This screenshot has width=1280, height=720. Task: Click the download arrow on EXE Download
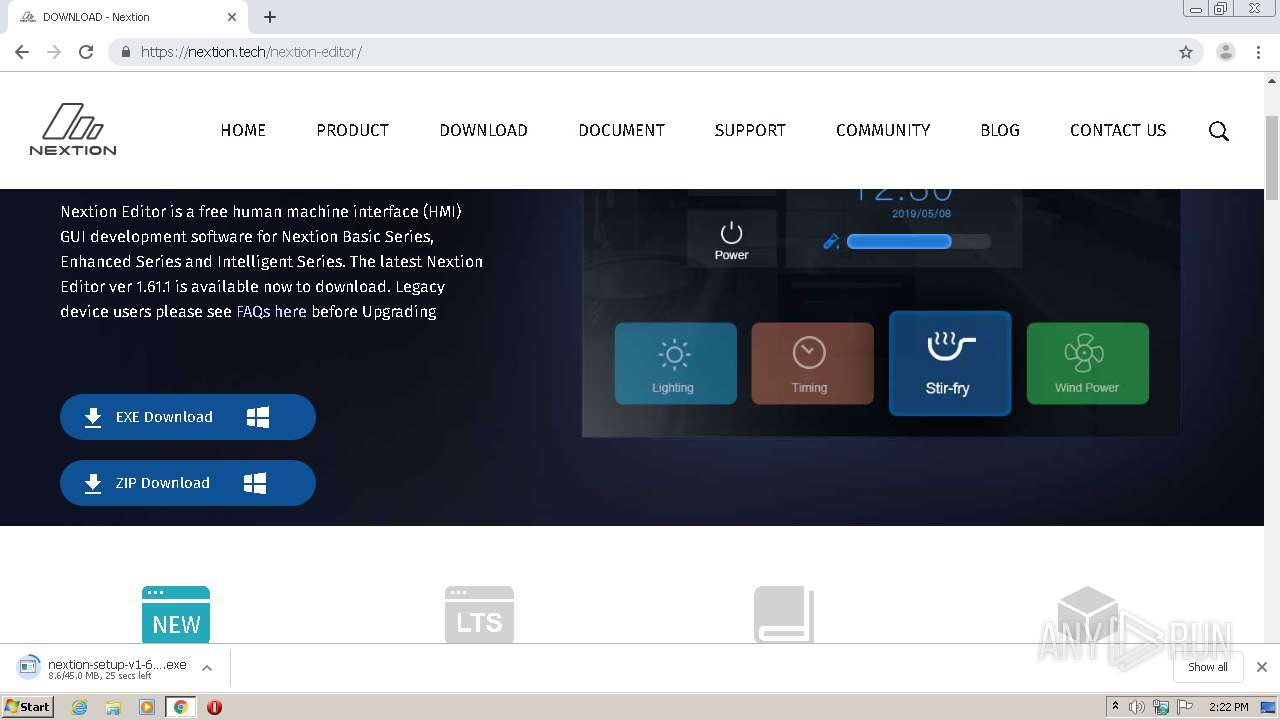(x=93, y=417)
